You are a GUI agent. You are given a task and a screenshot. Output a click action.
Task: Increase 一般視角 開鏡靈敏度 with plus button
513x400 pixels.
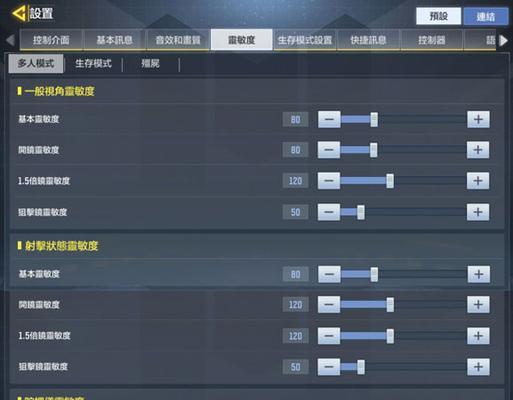pos(478,150)
